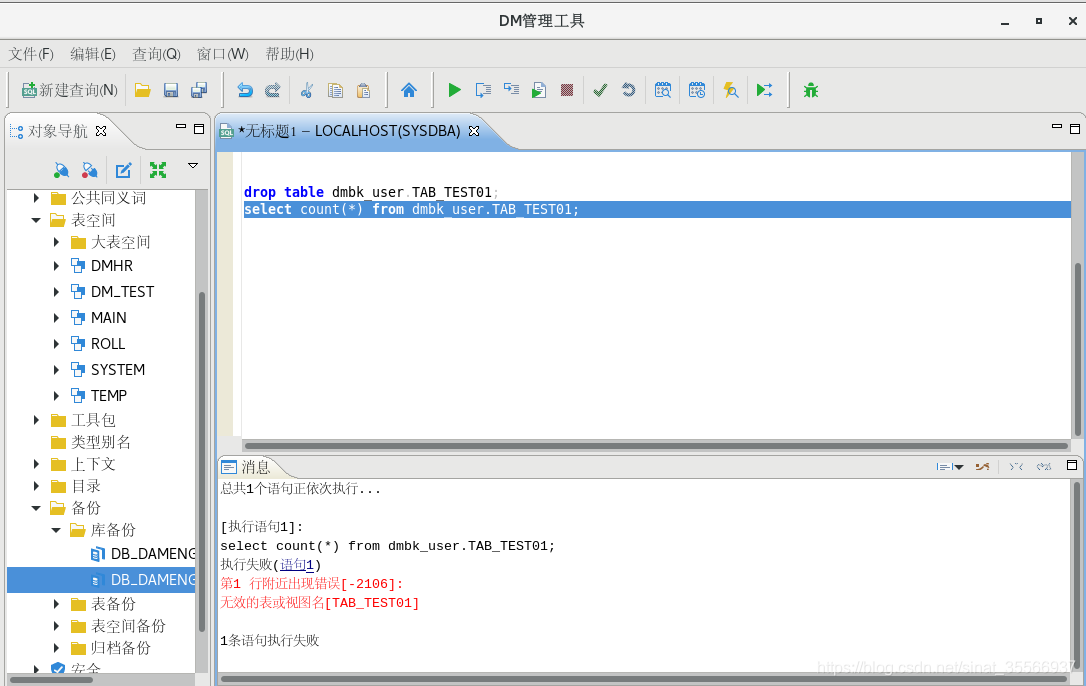Expand the TEMP tablespace node
The height and width of the screenshot is (686, 1086).
tap(57, 396)
